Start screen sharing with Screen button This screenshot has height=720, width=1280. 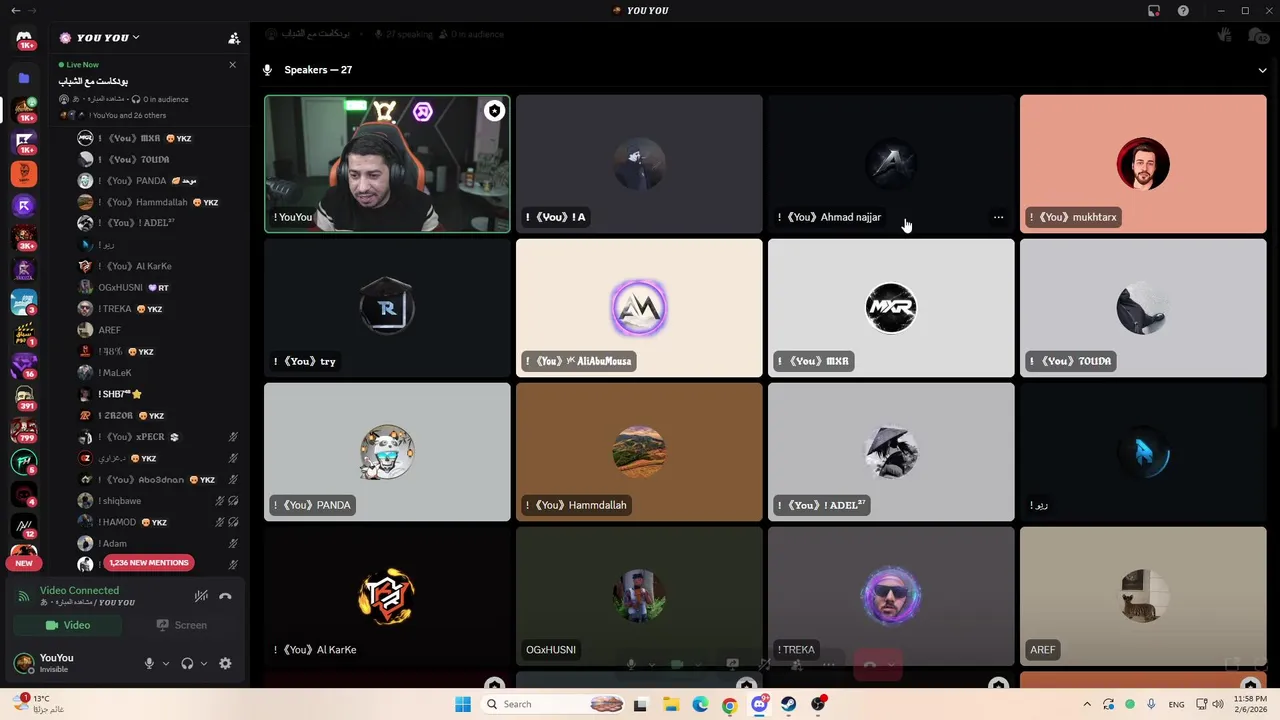click(x=181, y=625)
